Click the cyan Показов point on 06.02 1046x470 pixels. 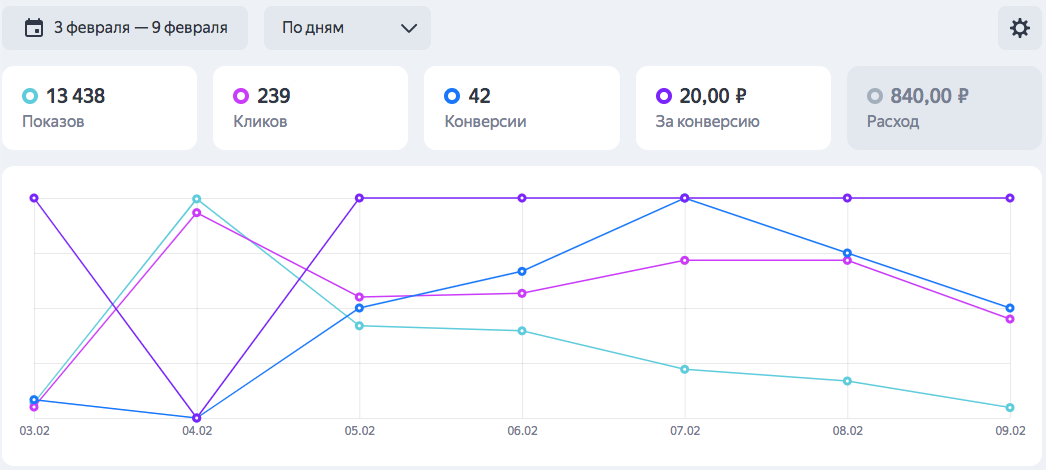click(x=522, y=331)
